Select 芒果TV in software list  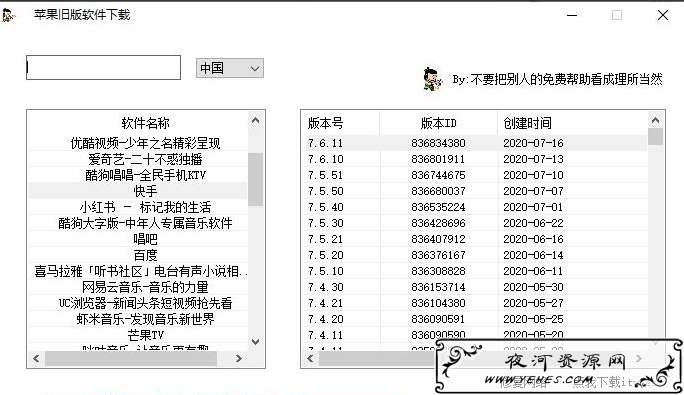pos(138,335)
